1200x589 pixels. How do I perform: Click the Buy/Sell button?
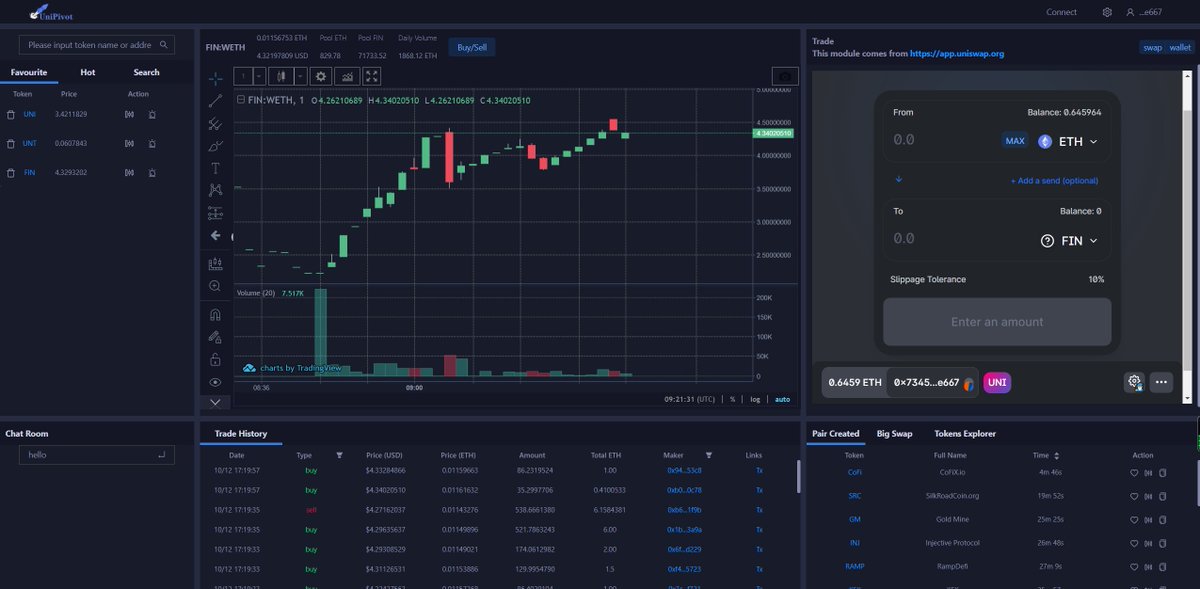coord(471,47)
